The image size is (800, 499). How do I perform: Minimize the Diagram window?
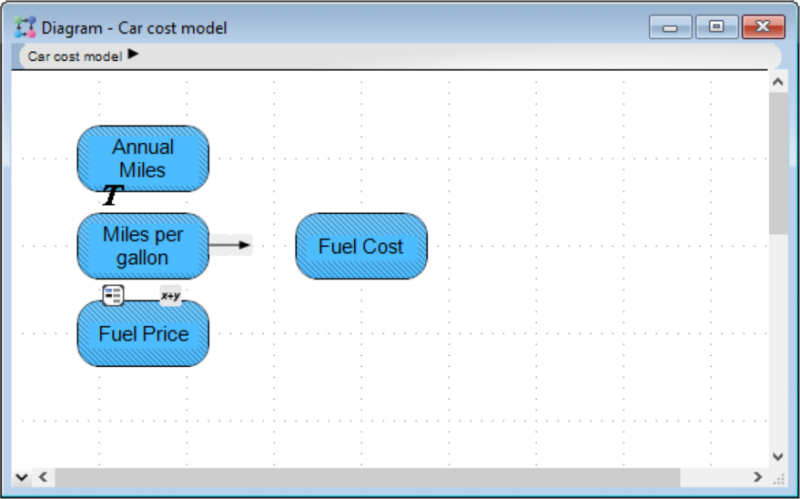[x=670, y=27]
